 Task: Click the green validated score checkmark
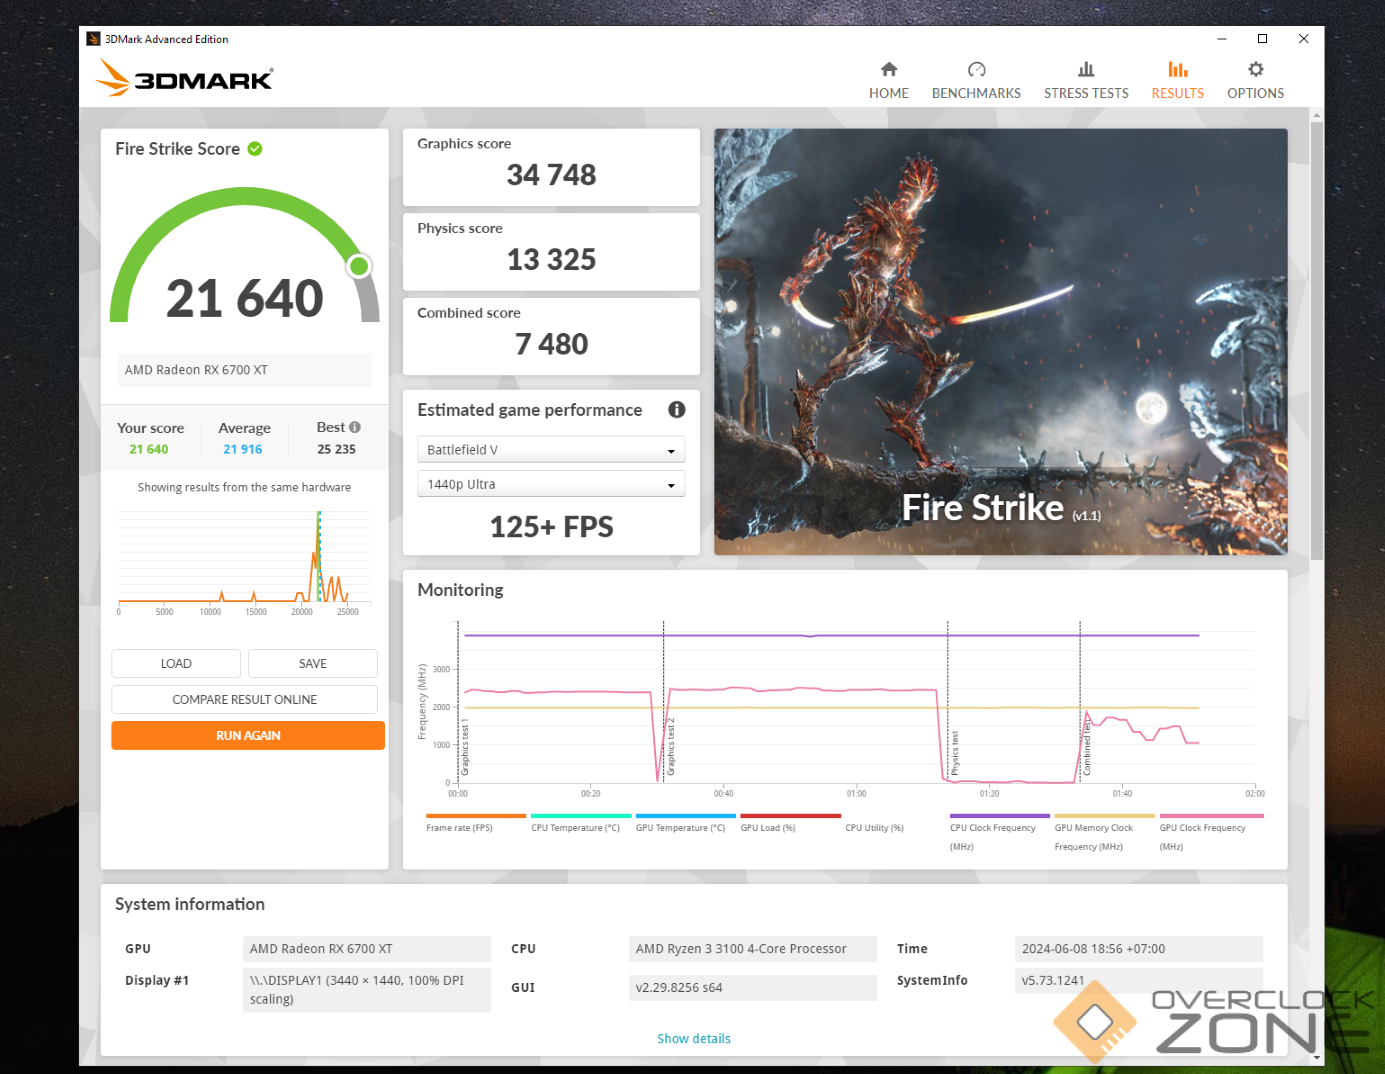255,149
